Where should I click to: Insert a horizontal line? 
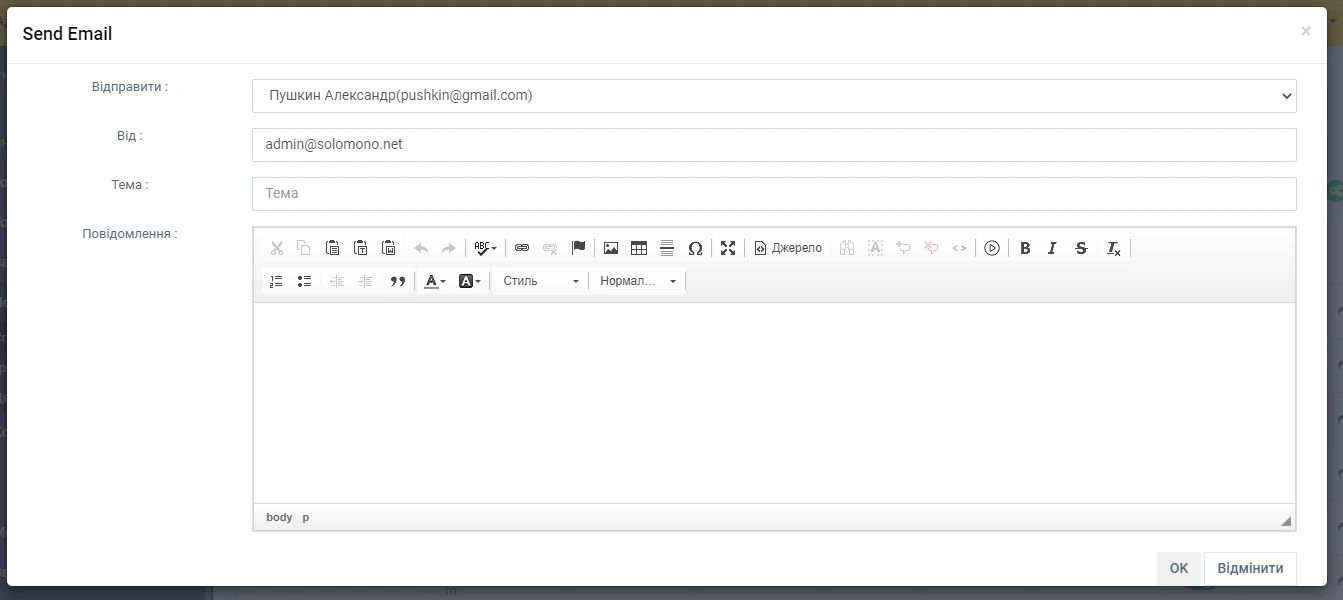click(667, 248)
